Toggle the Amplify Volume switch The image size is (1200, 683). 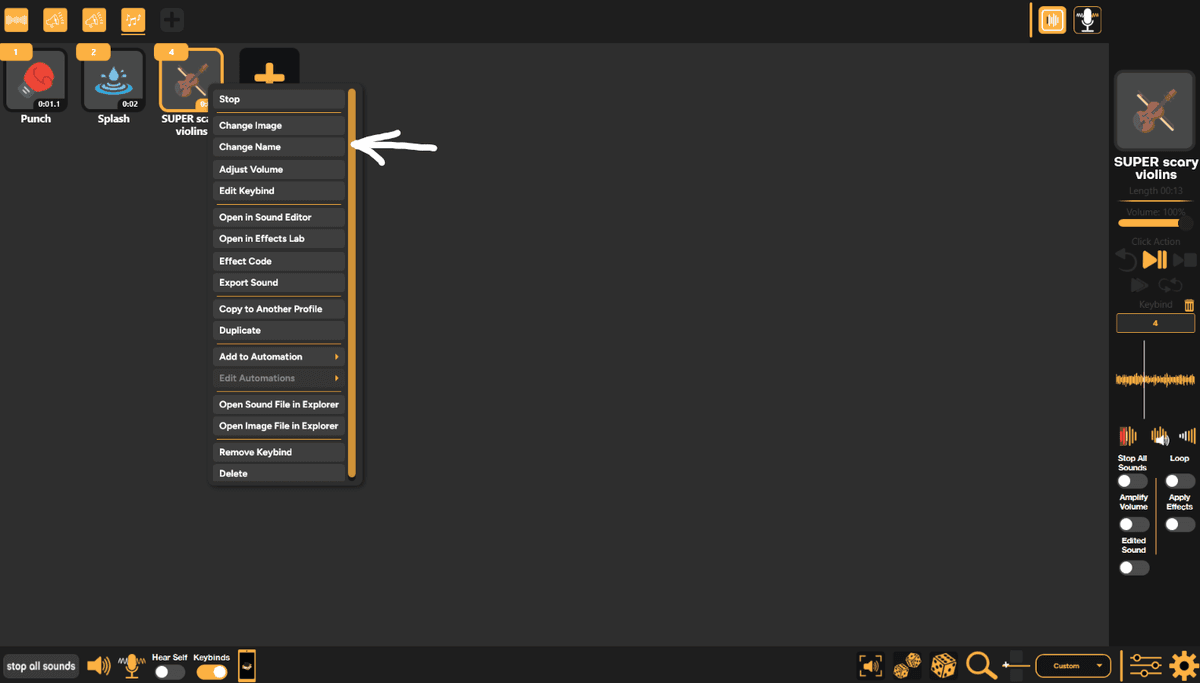(1133, 524)
